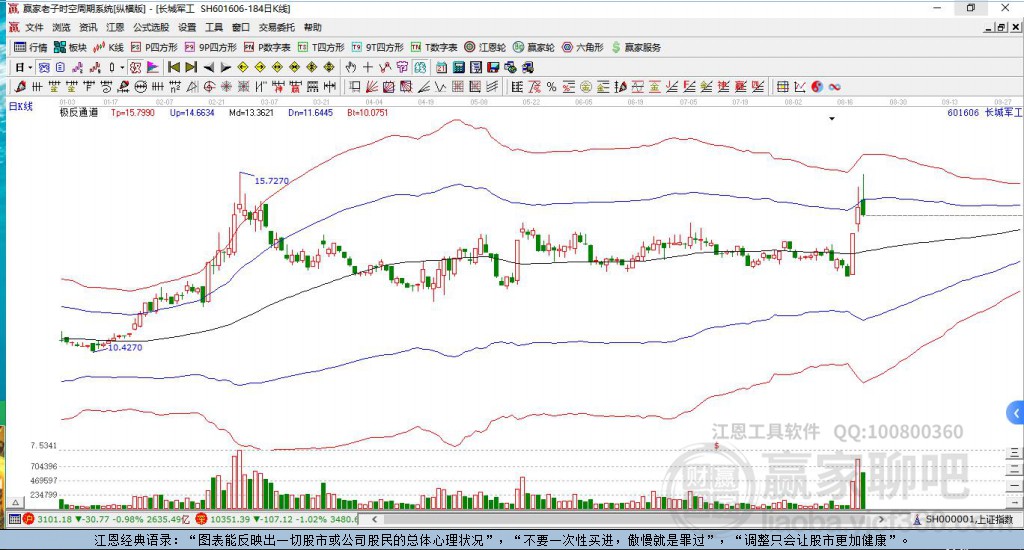Open the calendar icon in toolbar
The height and width of the screenshot is (550, 1024).
pyautogui.click(x=441, y=67)
